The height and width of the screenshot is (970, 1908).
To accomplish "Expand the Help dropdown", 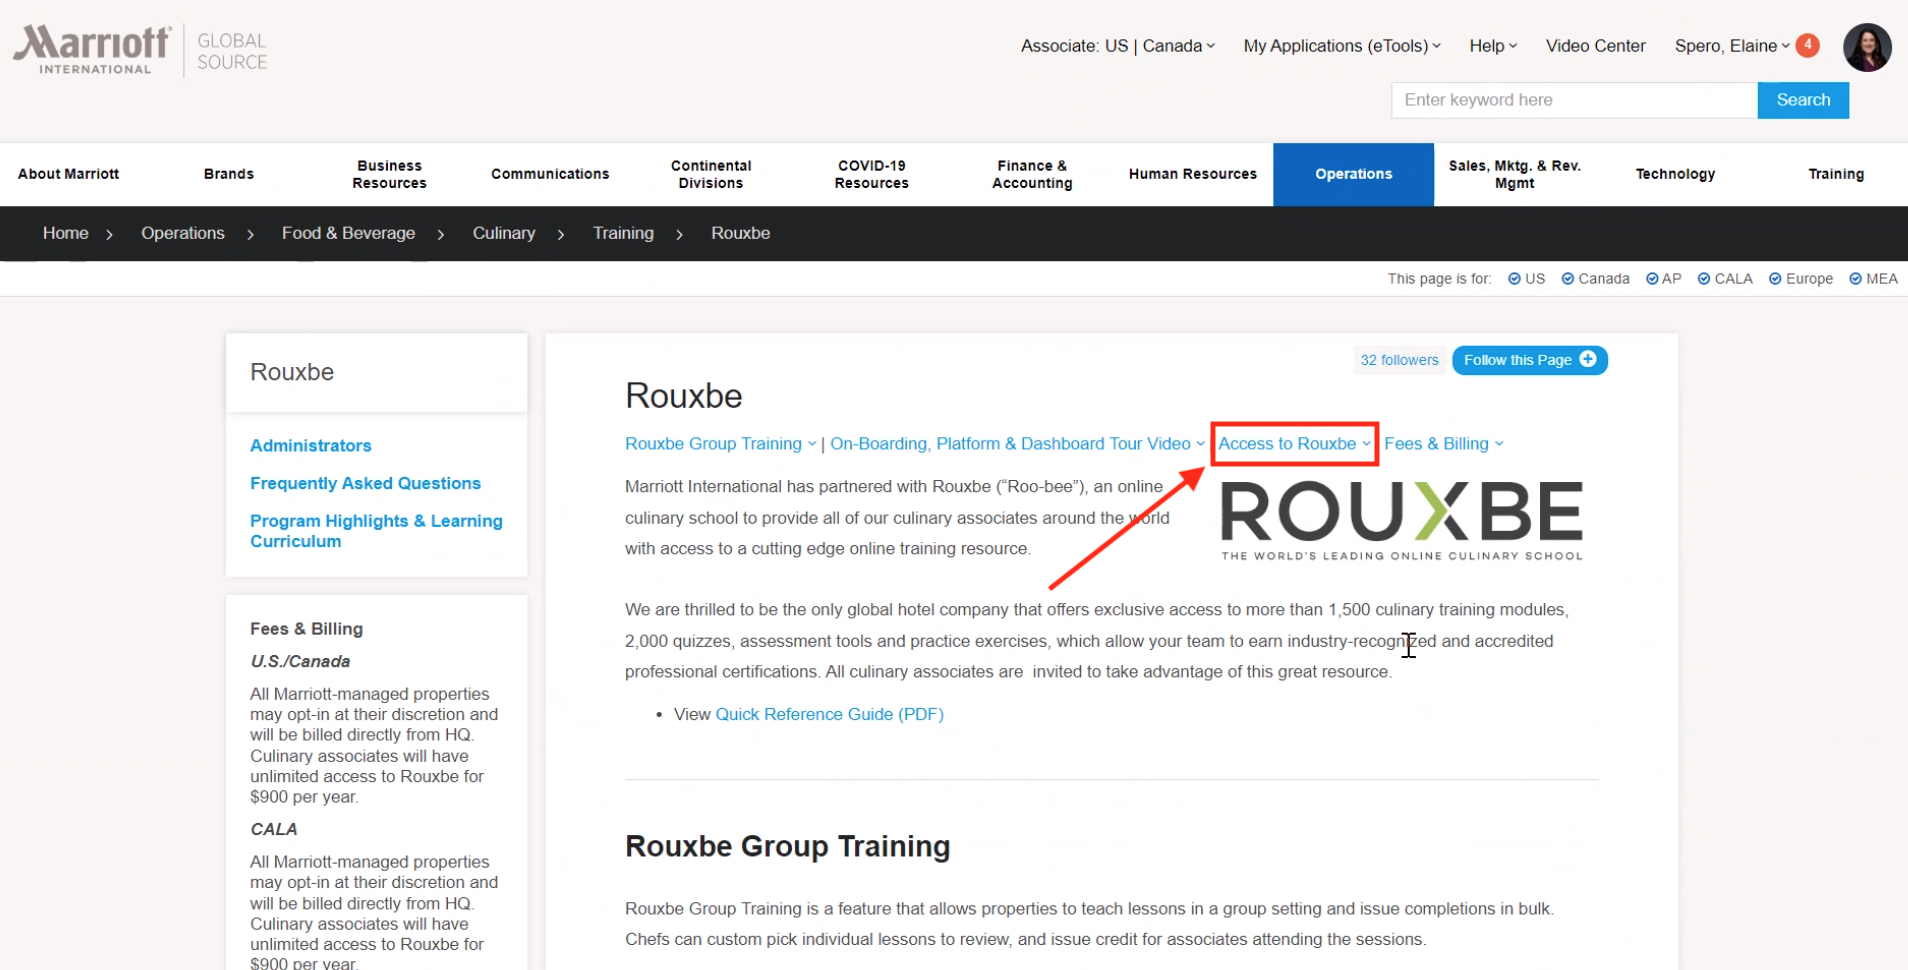I will (x=1492, y=46).
